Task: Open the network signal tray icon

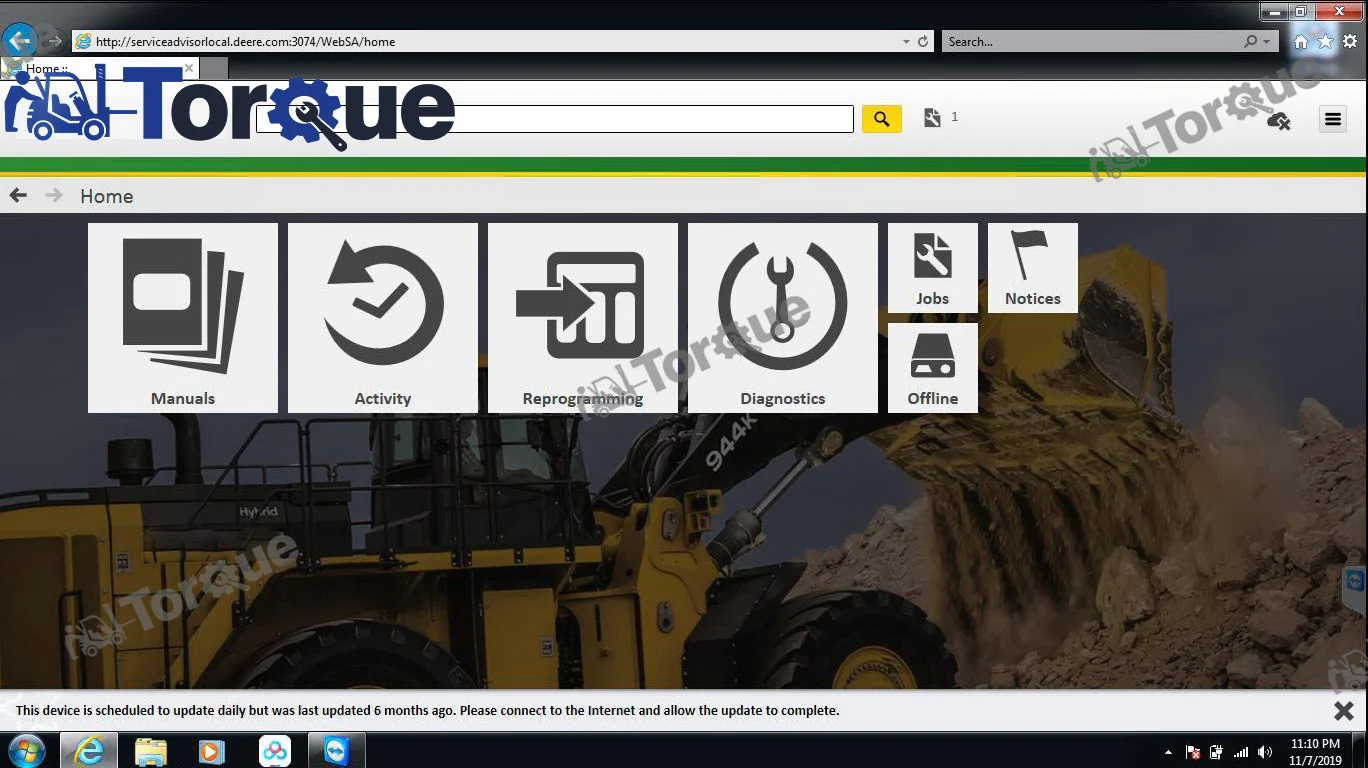Action: tap(1241, 752)
